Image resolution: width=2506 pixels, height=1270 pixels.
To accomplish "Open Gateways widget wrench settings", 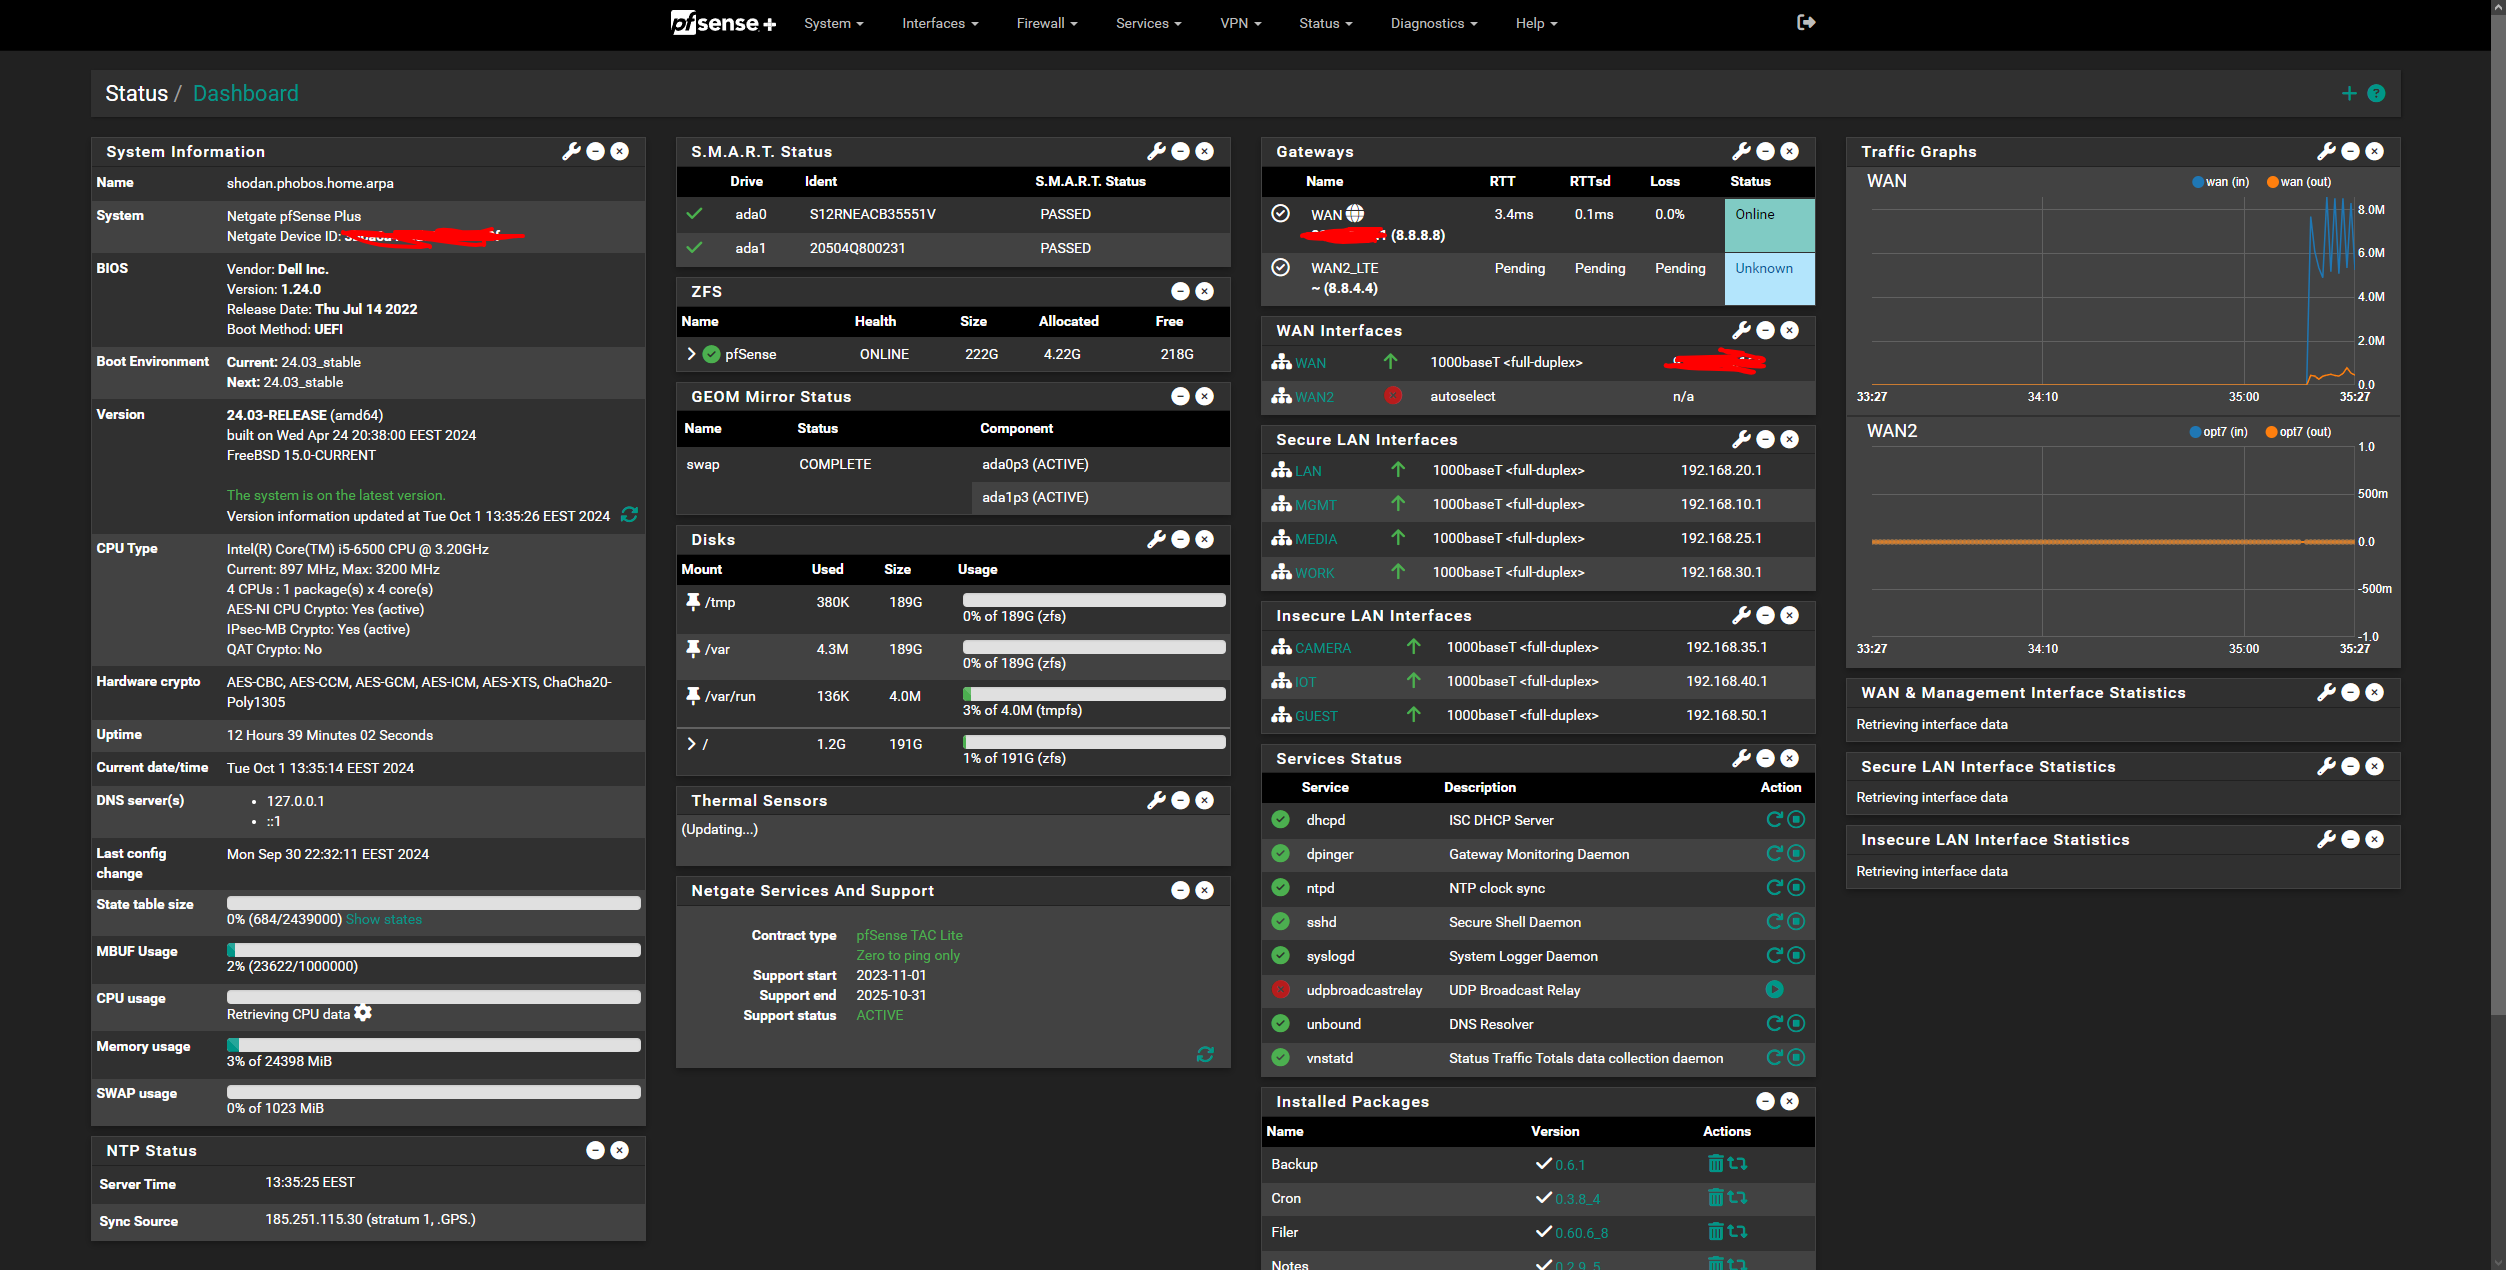I will [x=1741, y=151].
